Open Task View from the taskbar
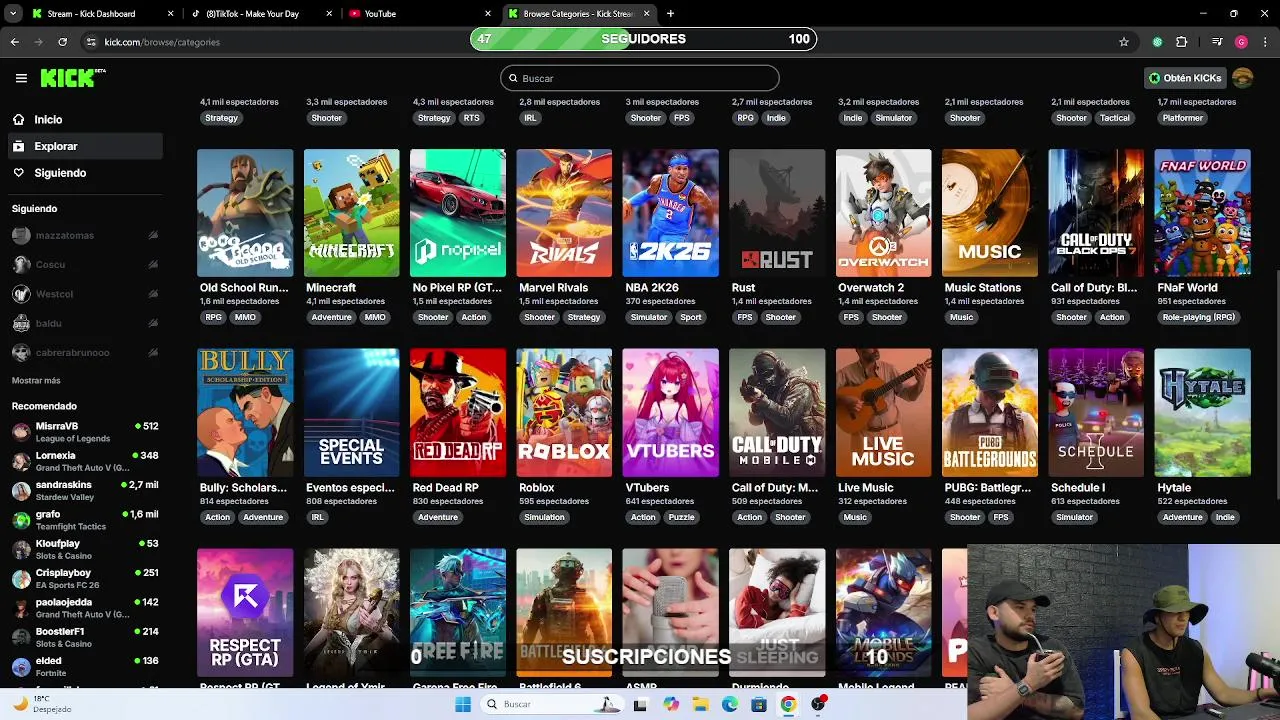1280x720 pixels. coord(640,704)
